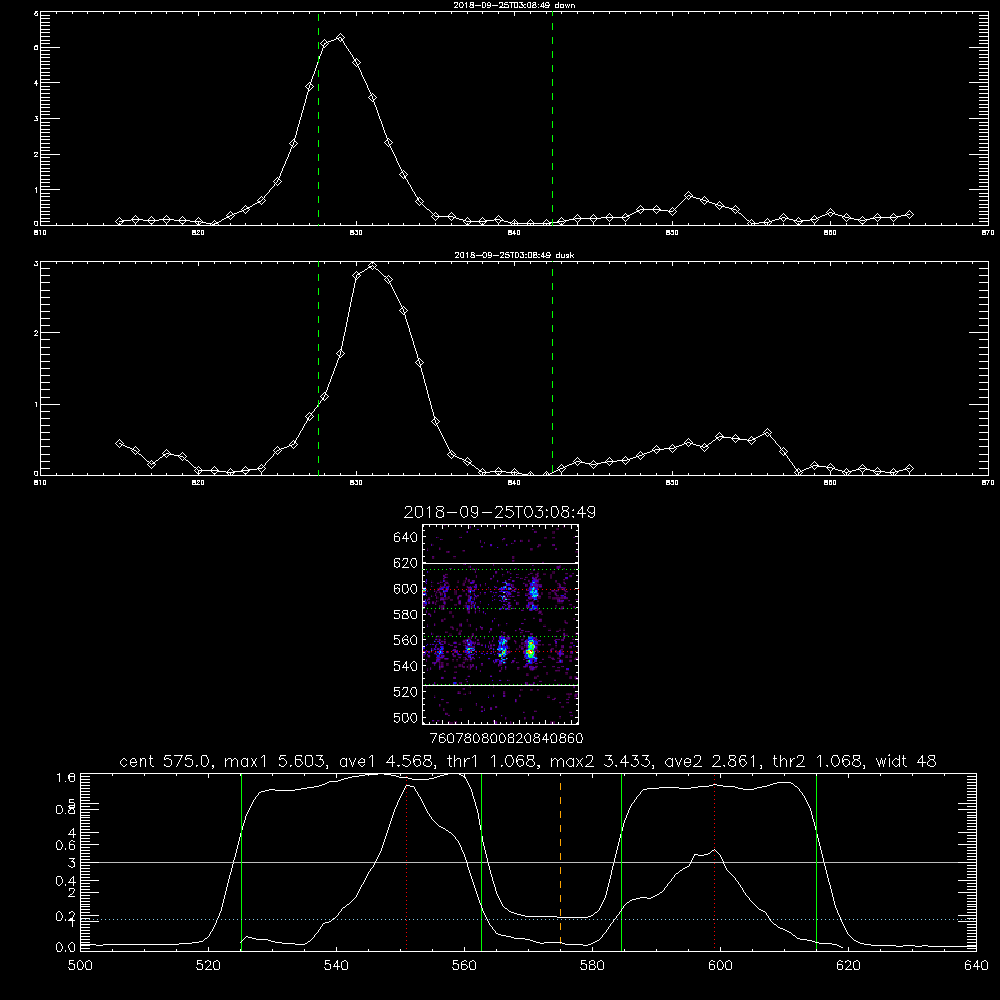This screenshot has width=1000, height=1000.
Task: Click the green dashed line near 842 in dusk plot
Action: coord(552,368)
